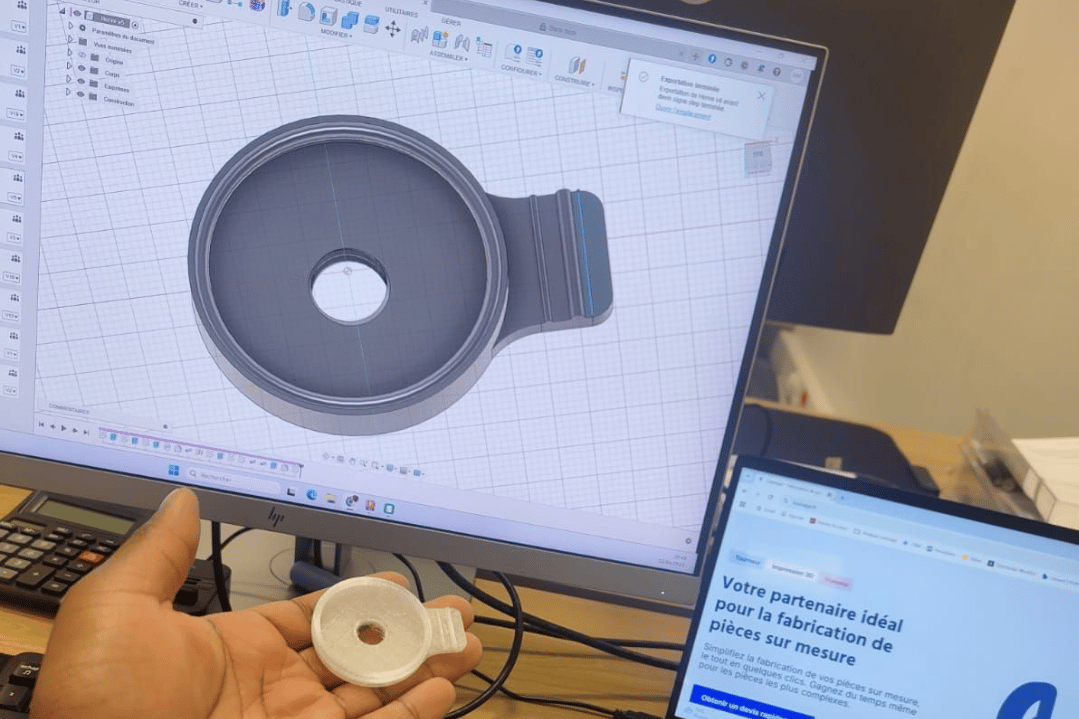1079x719 pixels.
Task: Open the Modifier dropdown menu
Action: point(335,34)
